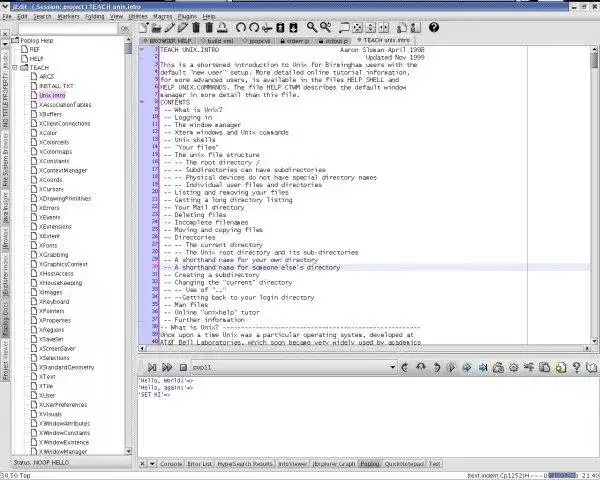Click the play triangle icon in Poplog toolbar

(451, 367)
